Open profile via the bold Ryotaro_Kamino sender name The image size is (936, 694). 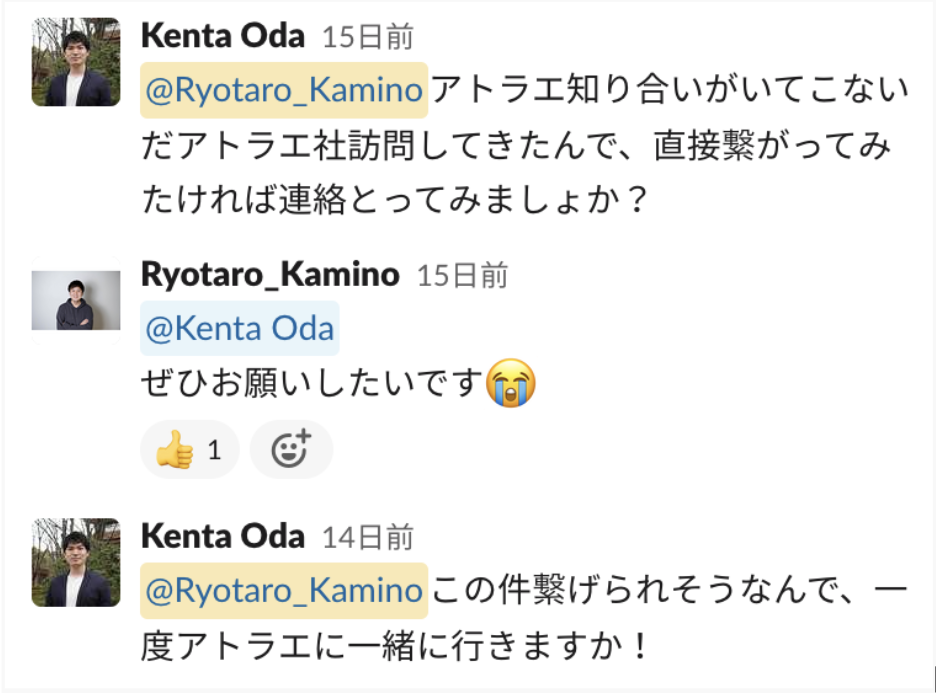click(x=270, y=274)
